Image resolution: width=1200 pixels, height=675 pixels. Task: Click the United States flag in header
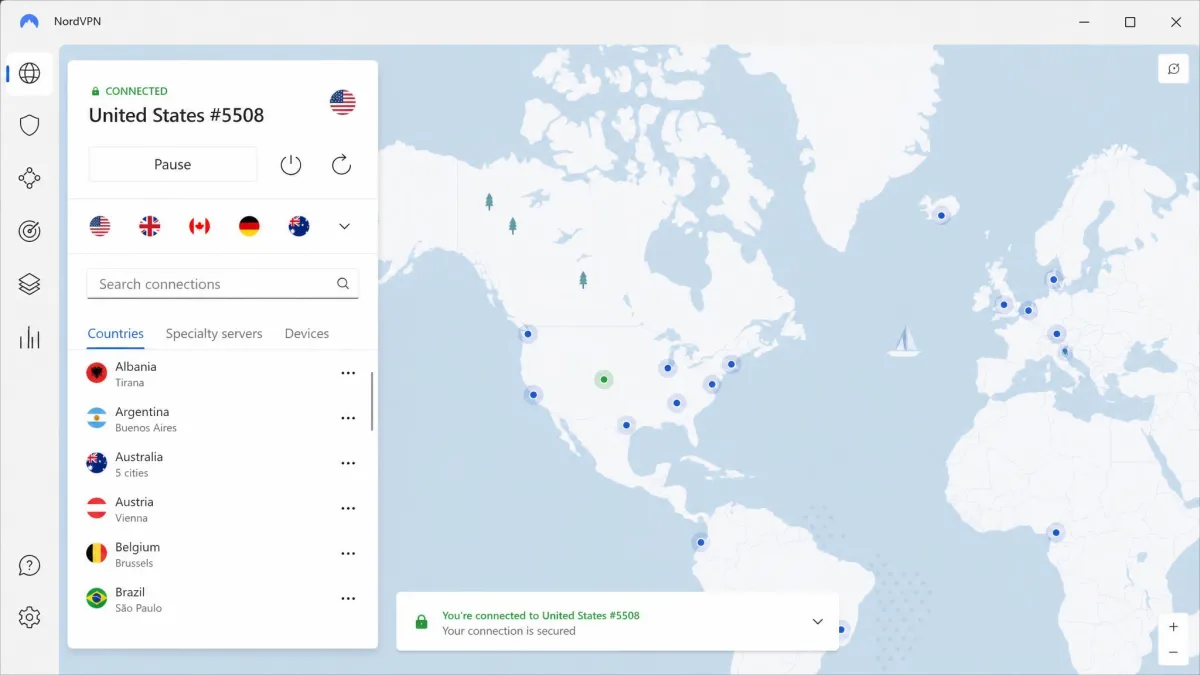342,102
